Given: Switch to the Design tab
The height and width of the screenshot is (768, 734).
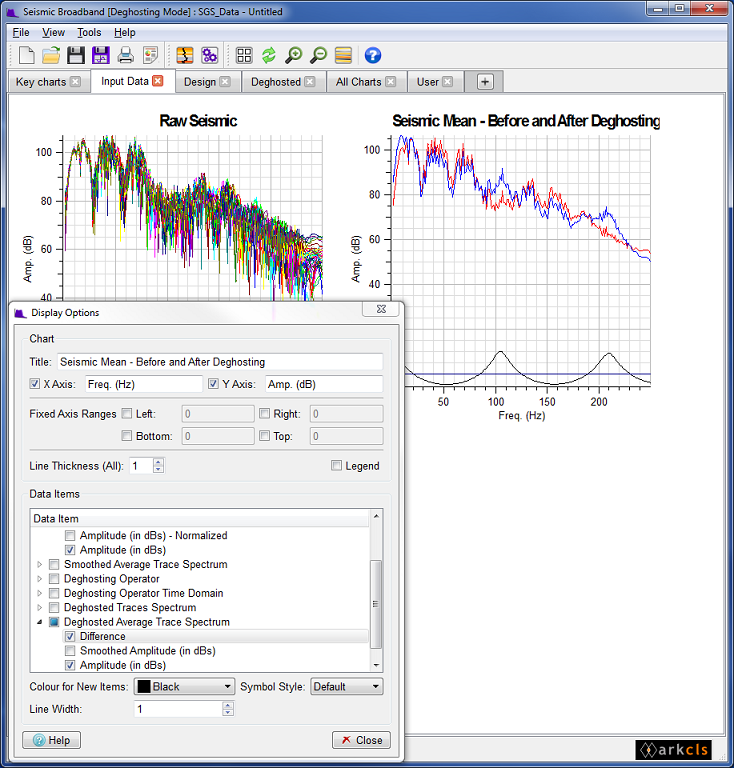Looking at the screenshot, I should click(x=200, y=82).
